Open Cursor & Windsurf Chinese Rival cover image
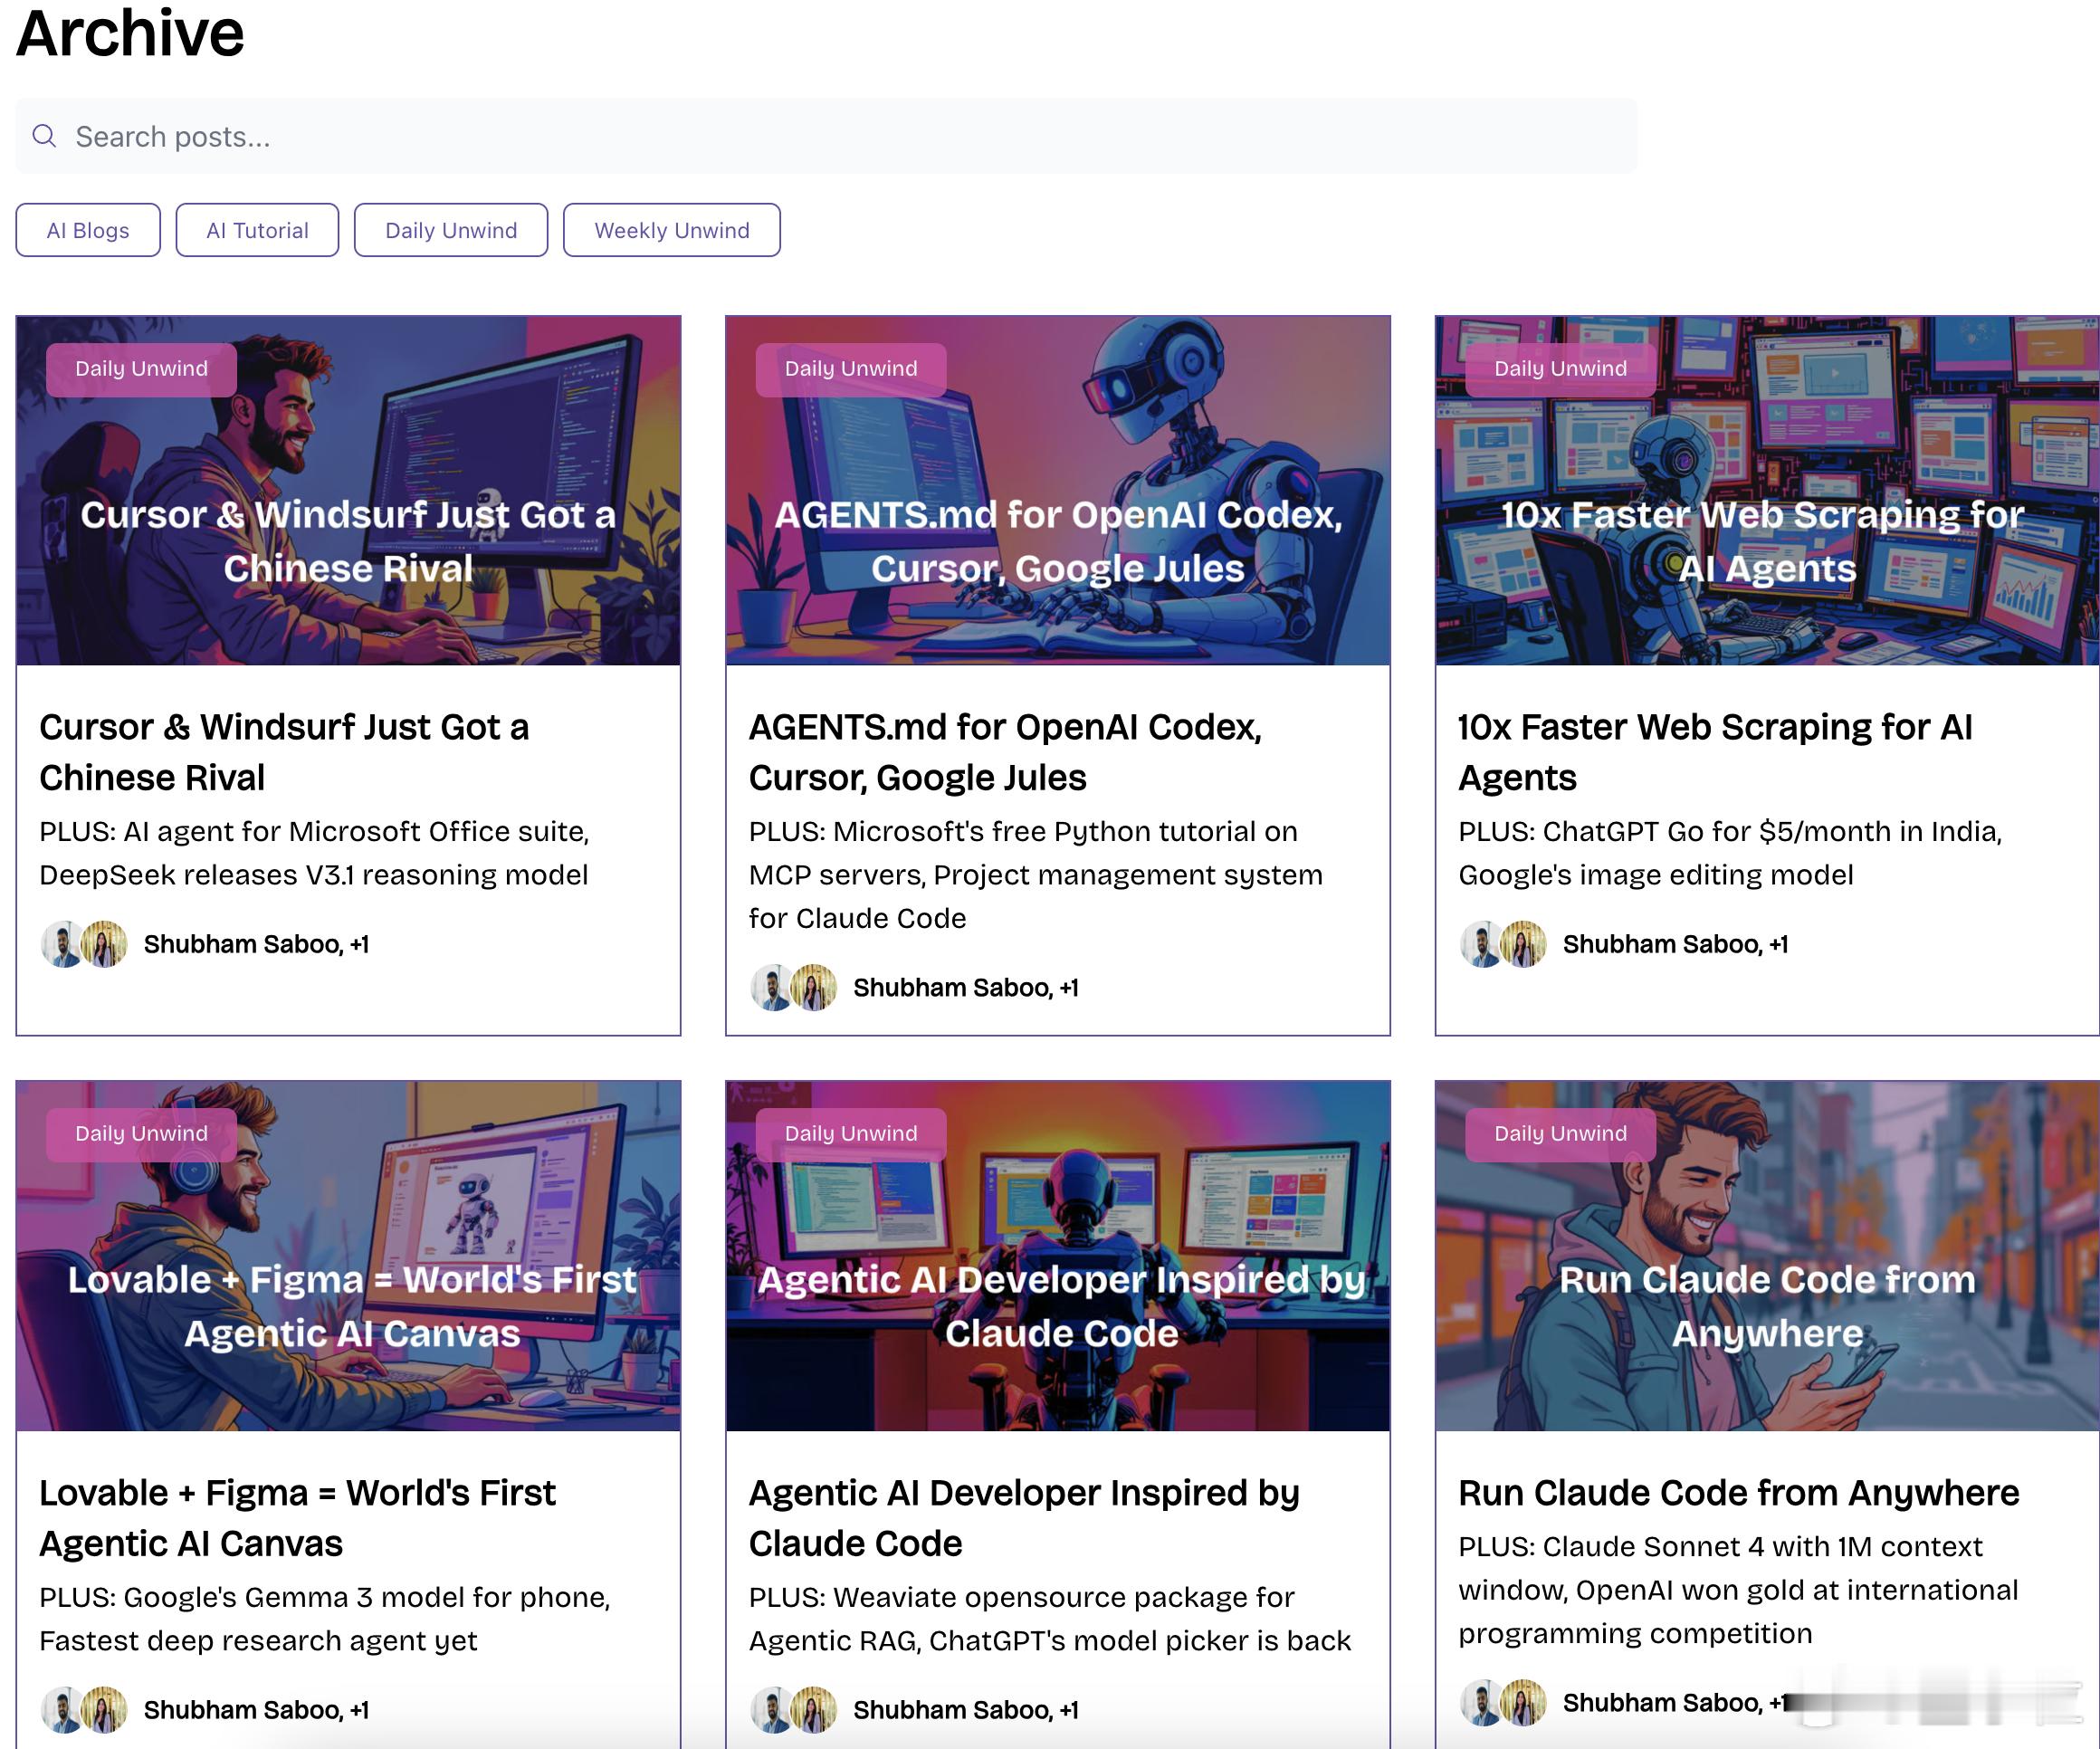This screenshot has width=2100, height=1749. coord(348,491)
